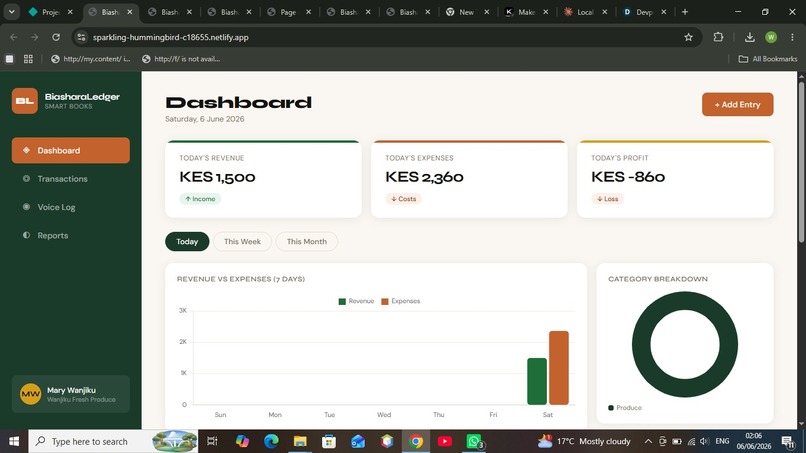Viewport: 806px width, 453px height.
Task: Toggle the Produce legend in breakdown
Action: 625,407
